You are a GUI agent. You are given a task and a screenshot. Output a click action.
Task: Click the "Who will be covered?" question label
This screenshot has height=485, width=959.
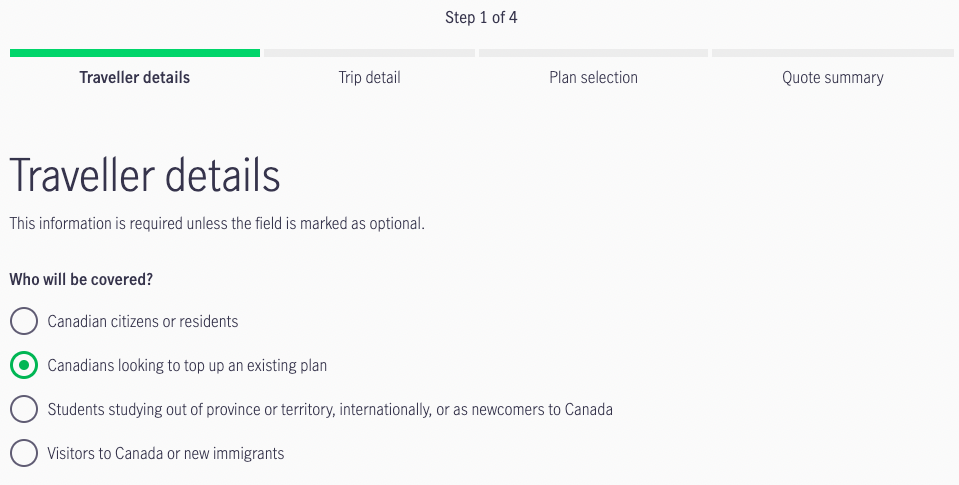point(81,279)
